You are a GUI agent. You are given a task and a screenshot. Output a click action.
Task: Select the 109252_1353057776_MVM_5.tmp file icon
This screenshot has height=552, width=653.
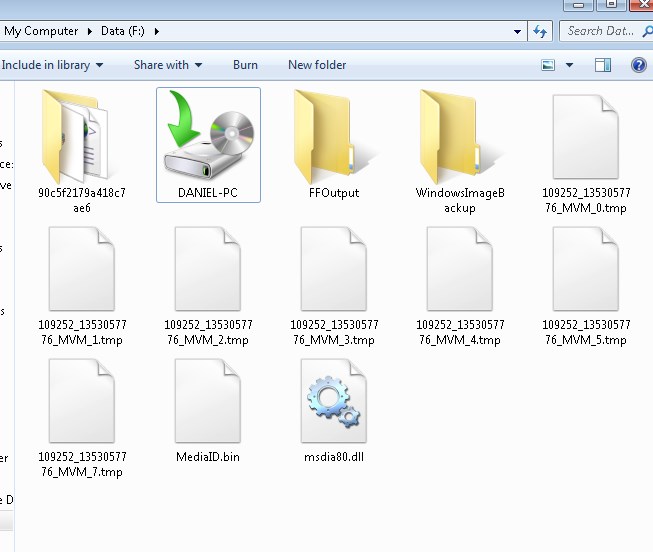click(x=586, y=269)
